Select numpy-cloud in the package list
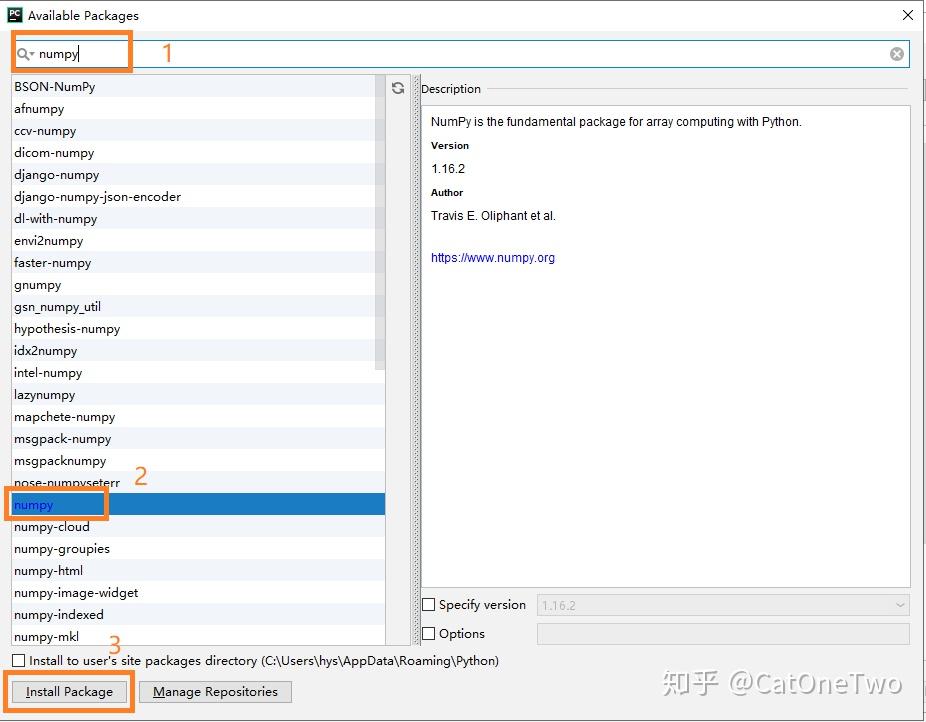 tap(198, 527)
